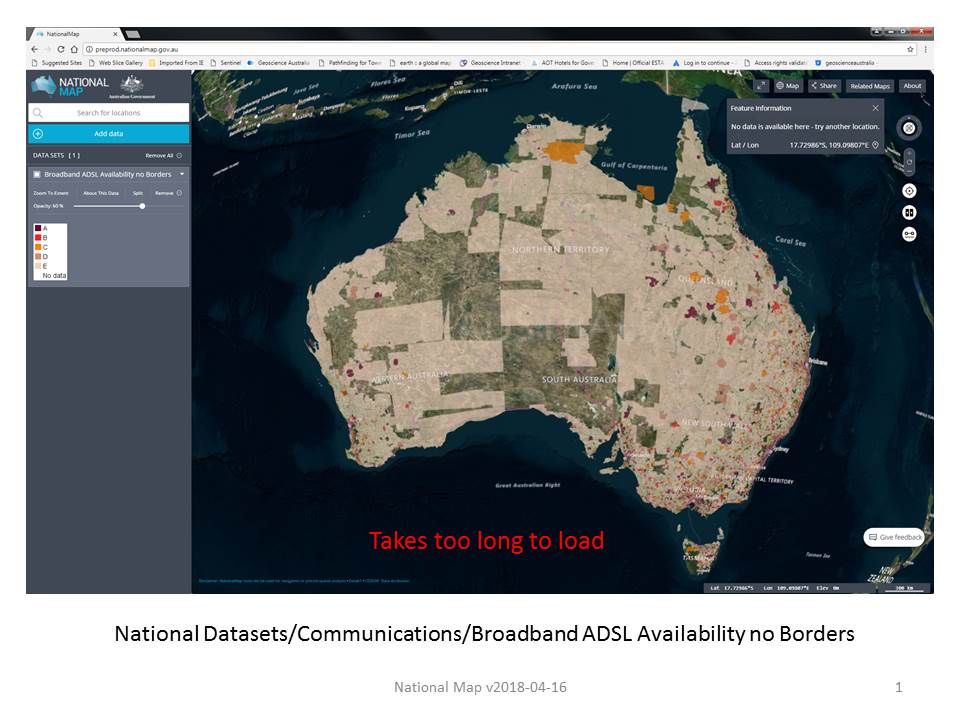The height and width of the screenshot is (720, 960).
Task: Open the Pathfinding for Town bookmark
Action: 350,62
